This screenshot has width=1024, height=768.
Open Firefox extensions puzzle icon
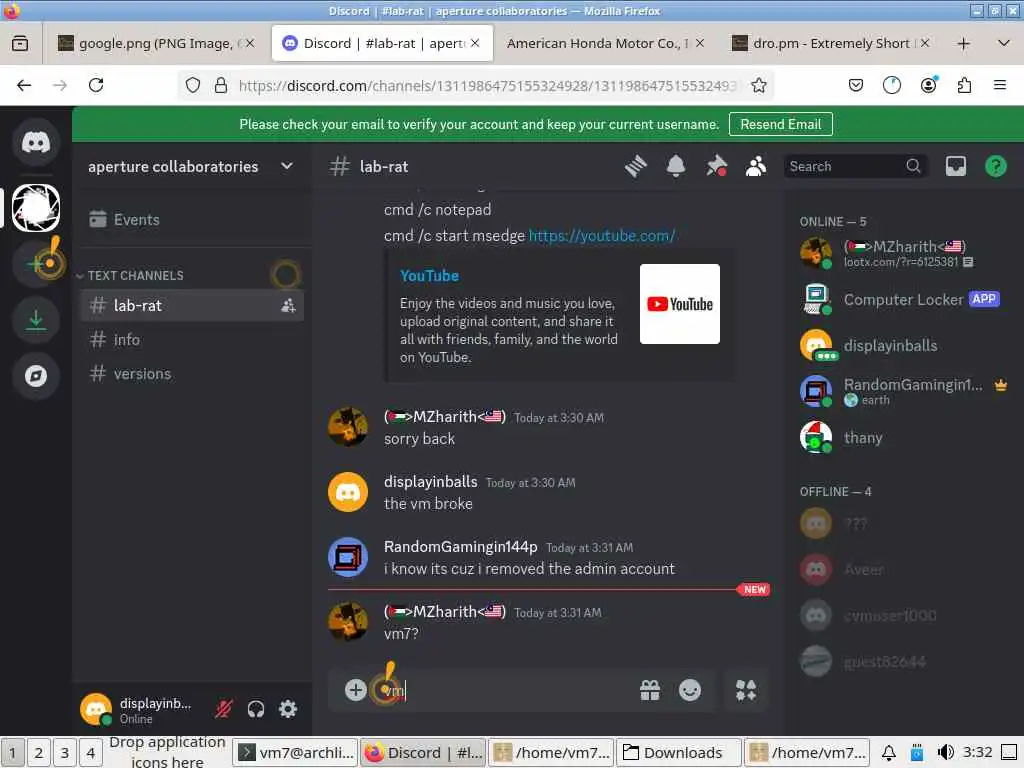(965, 85)
